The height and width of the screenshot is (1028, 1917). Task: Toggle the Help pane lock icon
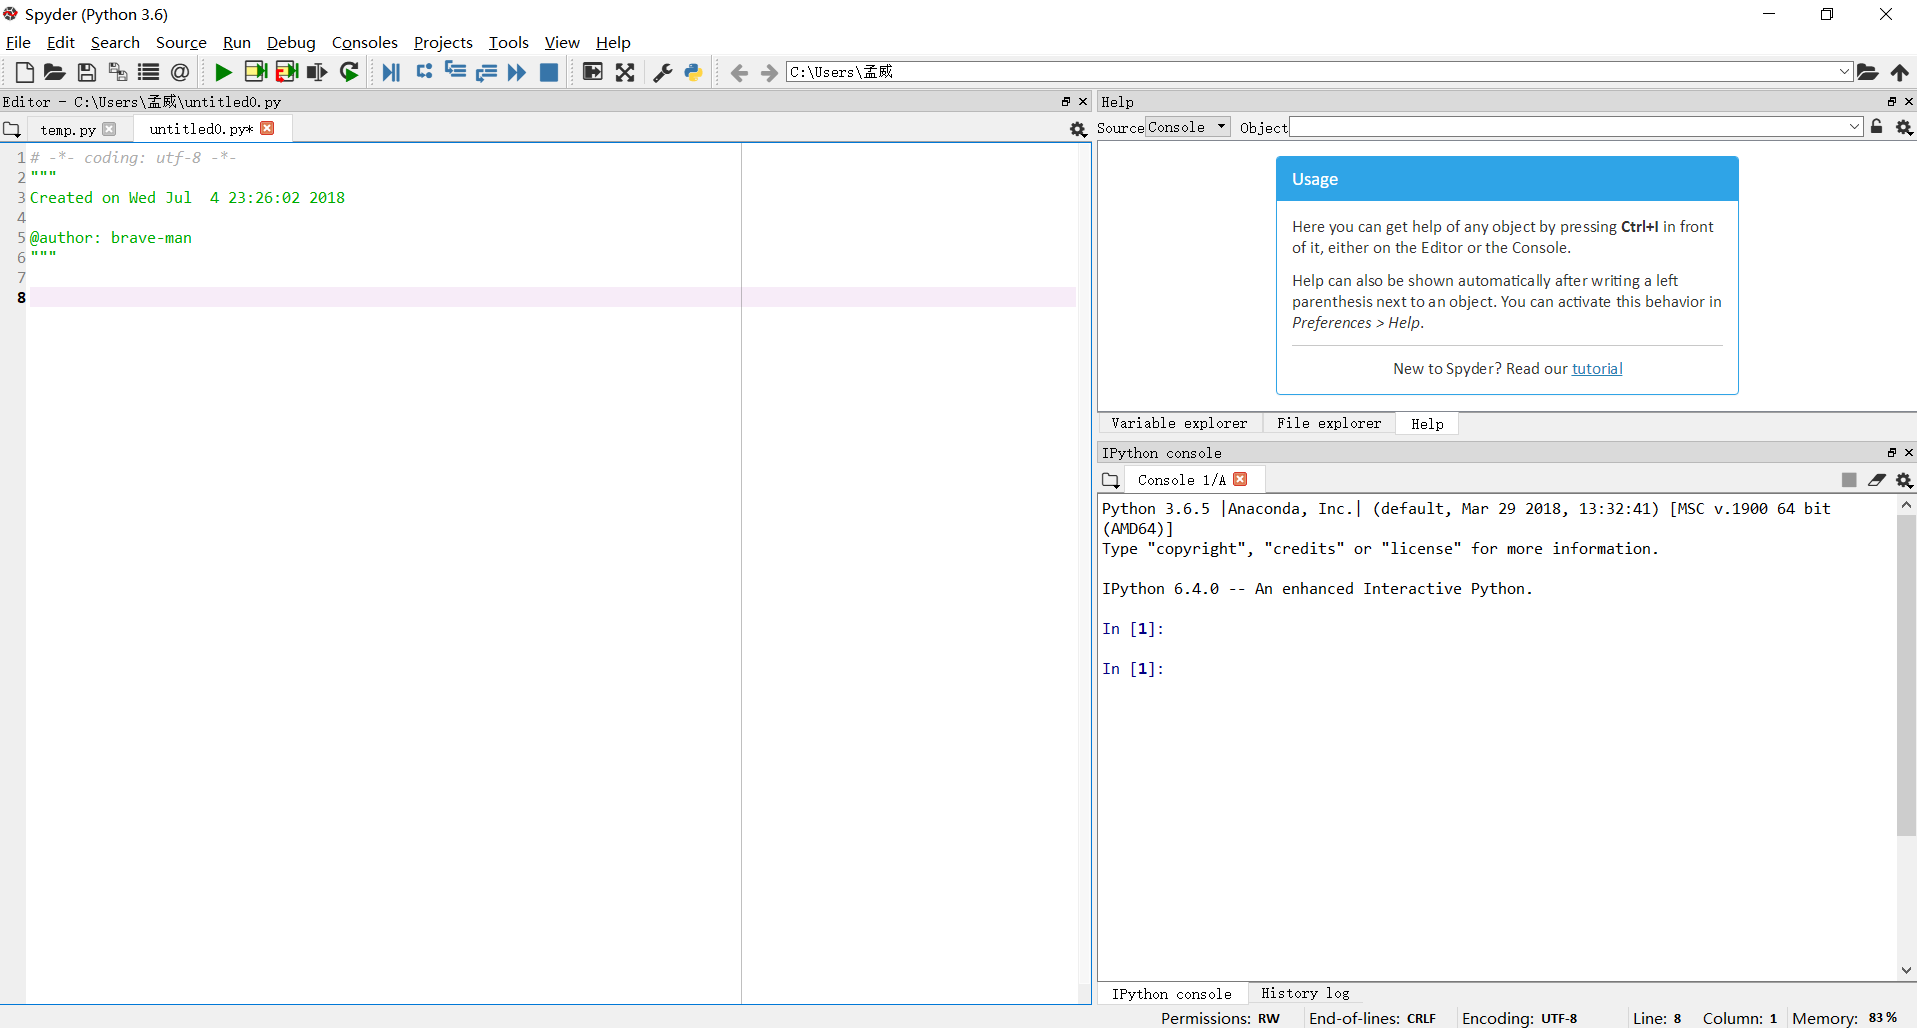click(1877, 127)
